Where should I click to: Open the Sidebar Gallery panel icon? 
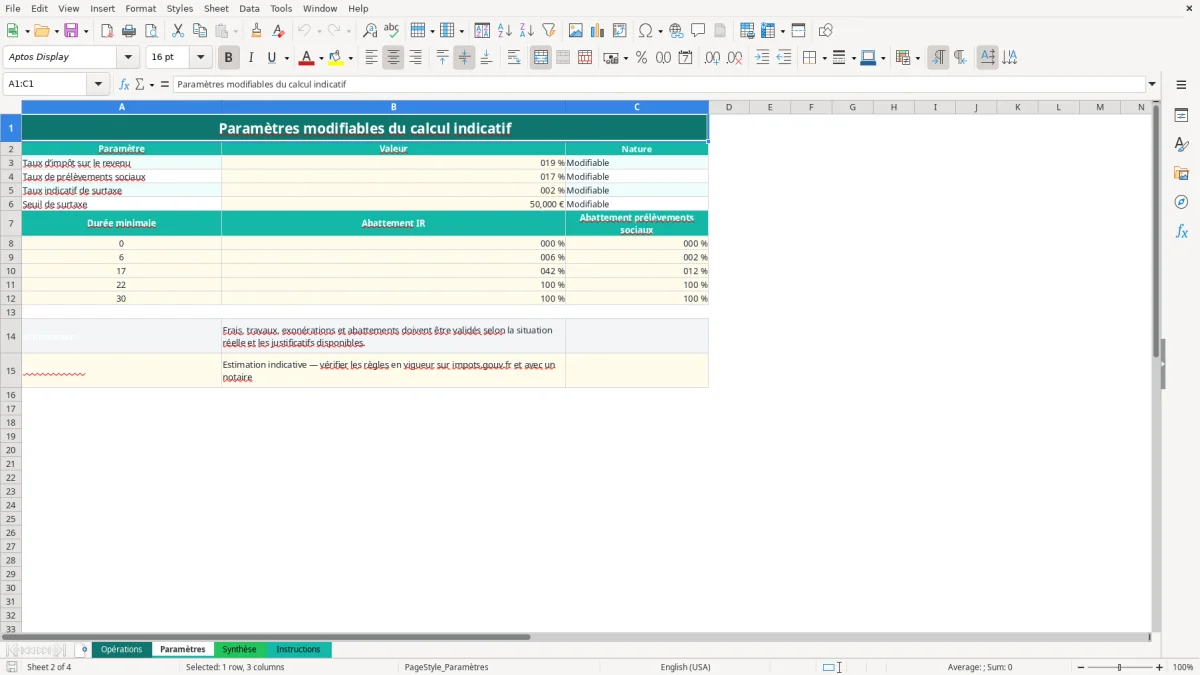[1181, 174]
